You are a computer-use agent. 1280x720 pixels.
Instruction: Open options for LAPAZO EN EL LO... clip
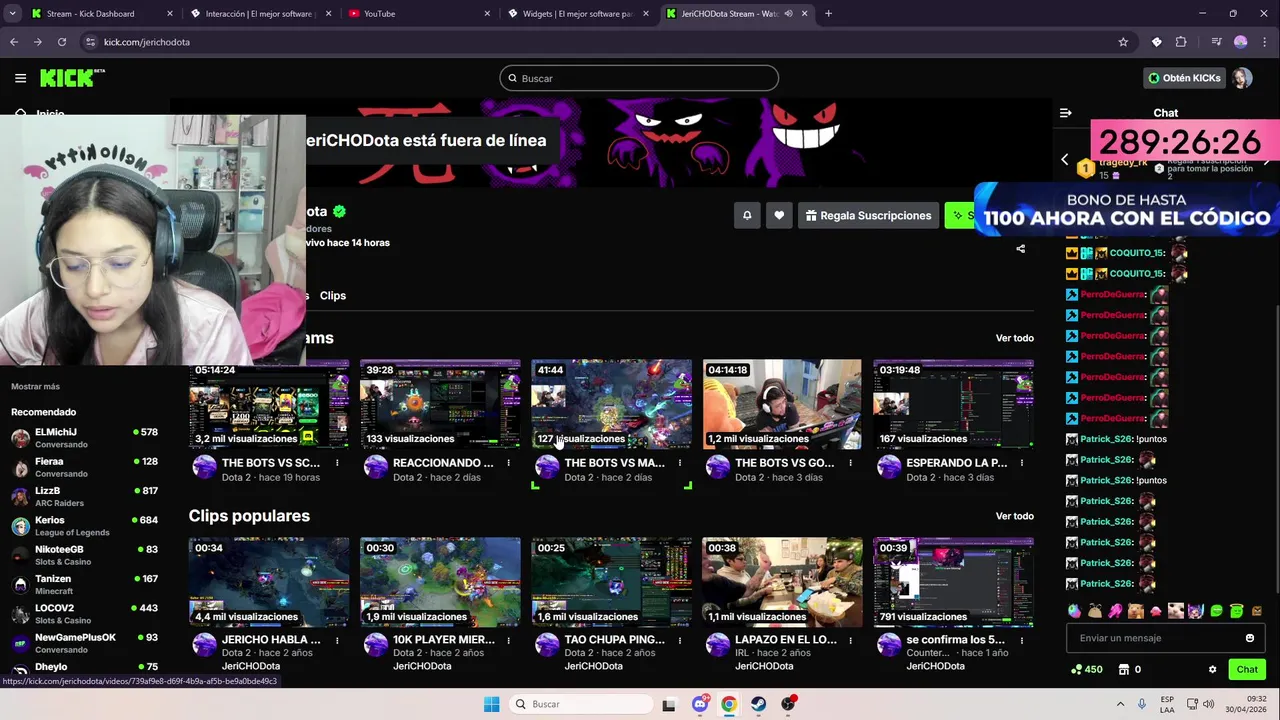pyautogui.click(x=850, y=640)
